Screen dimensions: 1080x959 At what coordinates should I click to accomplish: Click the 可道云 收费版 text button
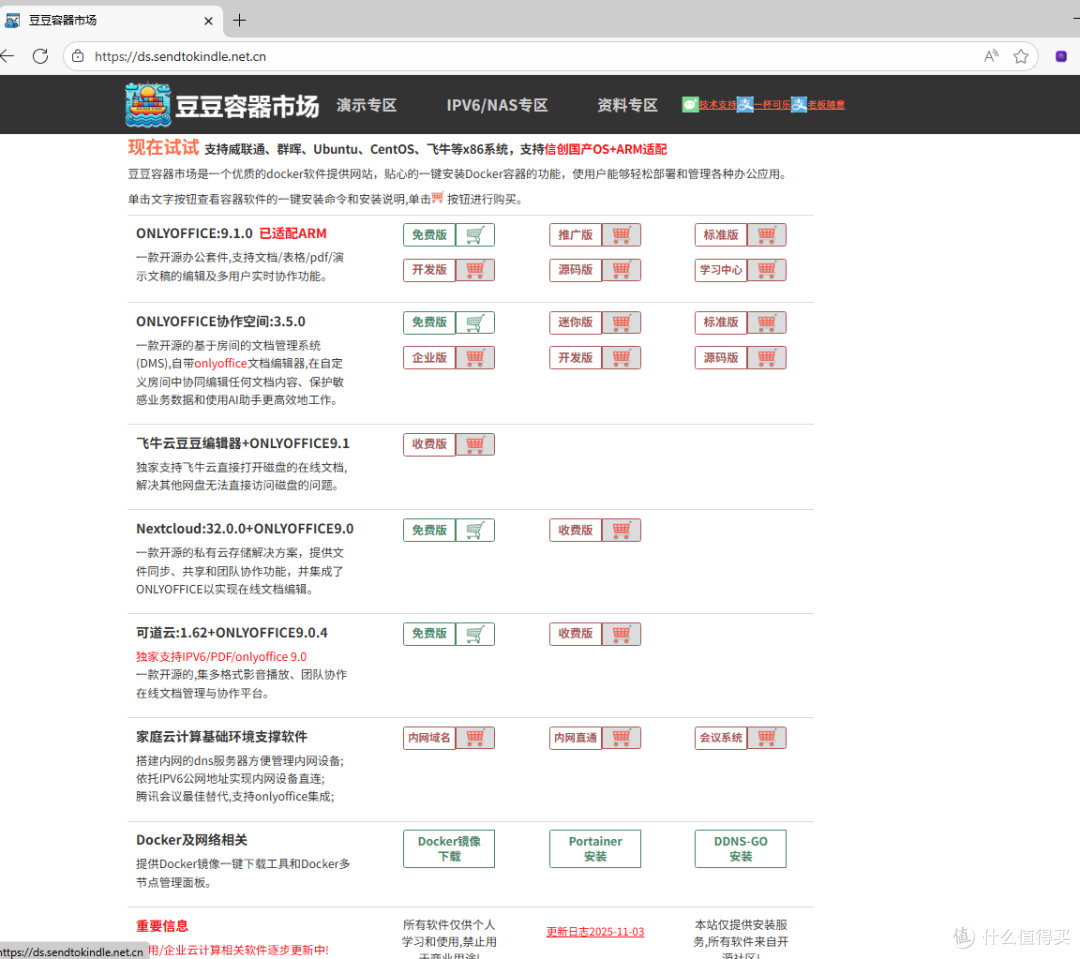(x=576, y=634)
